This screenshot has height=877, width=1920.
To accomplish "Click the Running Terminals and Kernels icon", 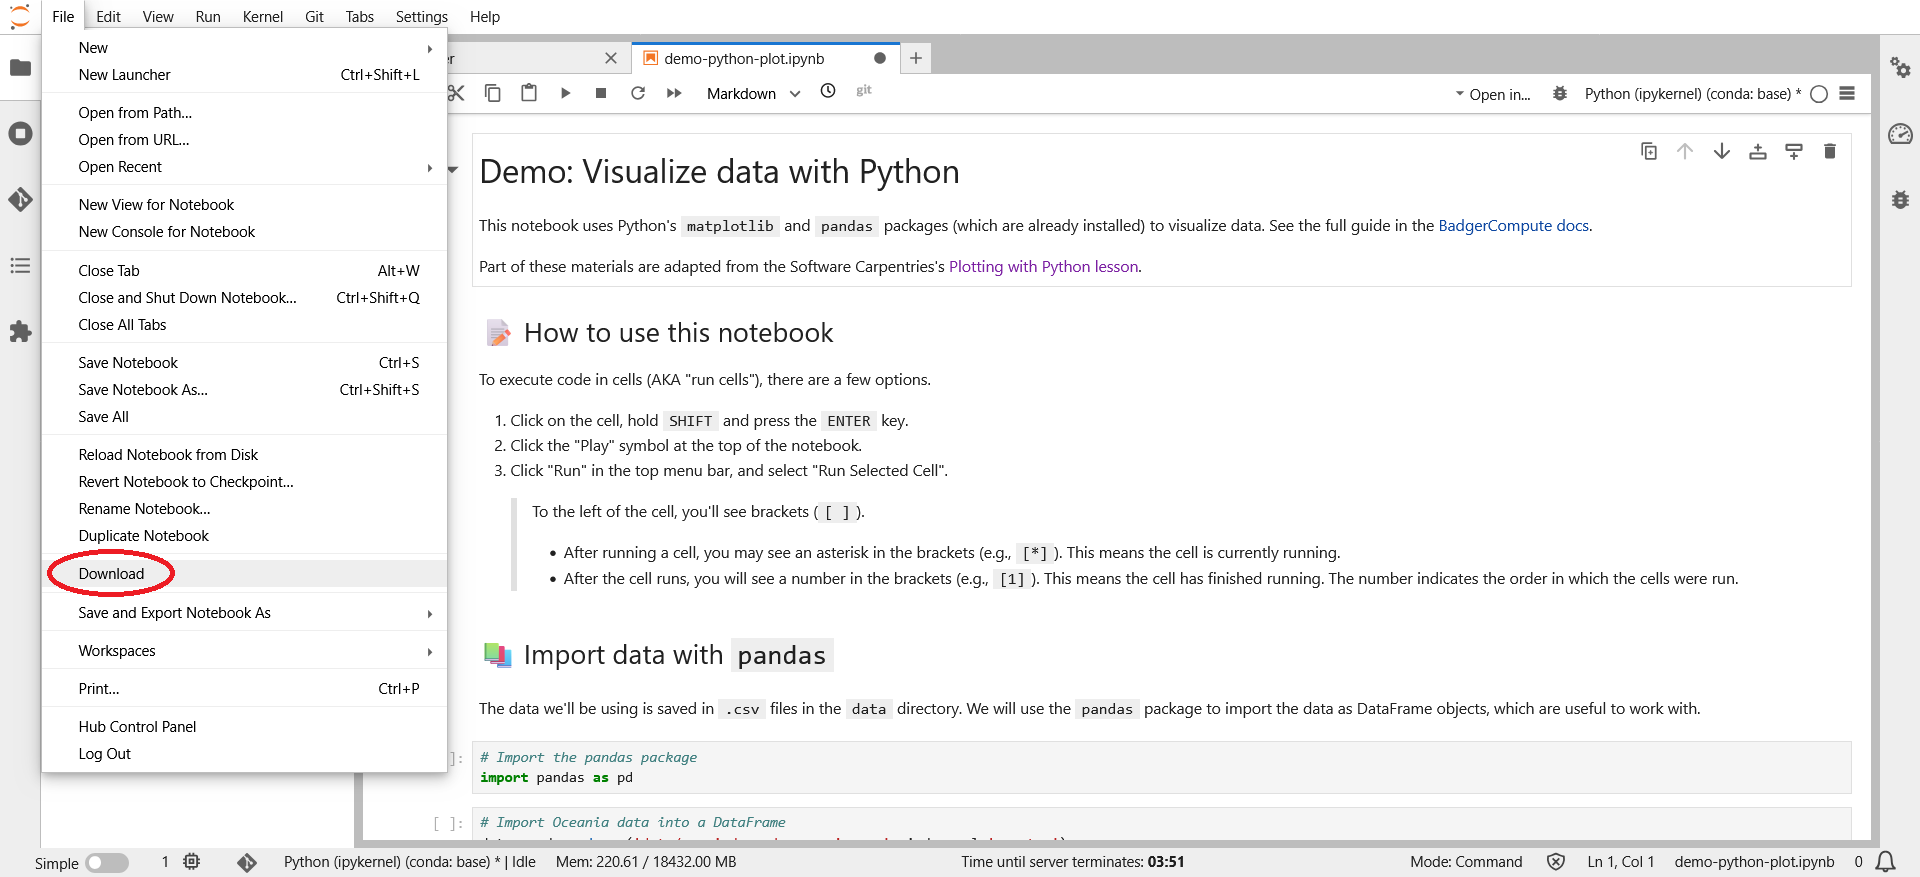I will click(20, 134).
